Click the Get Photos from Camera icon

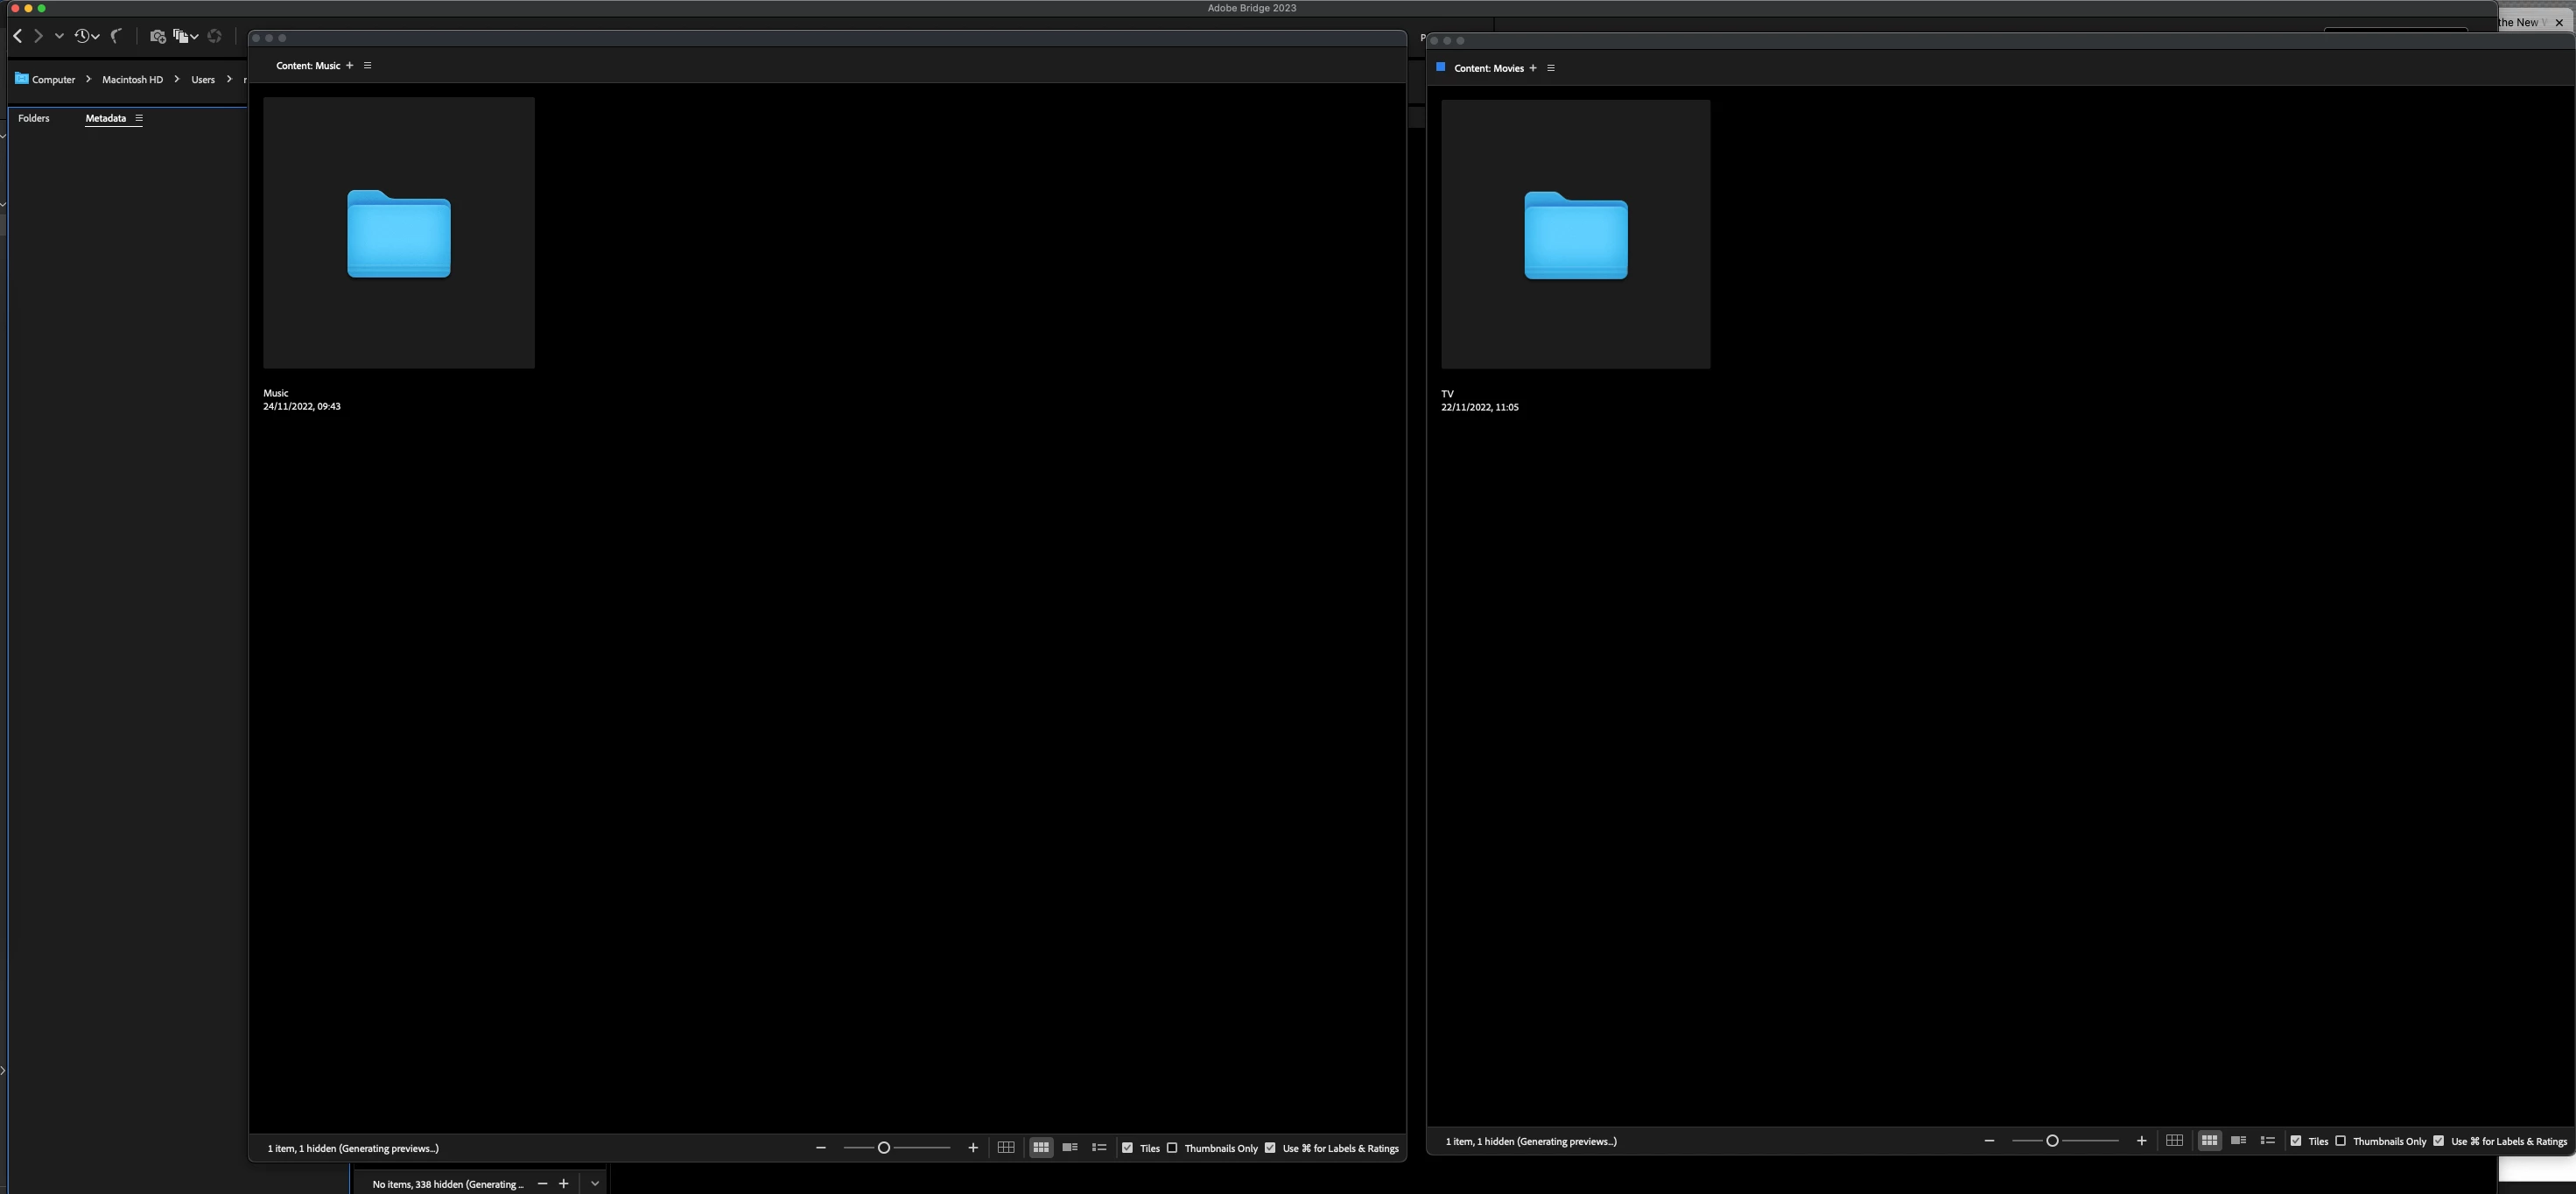tap(157, 36)
